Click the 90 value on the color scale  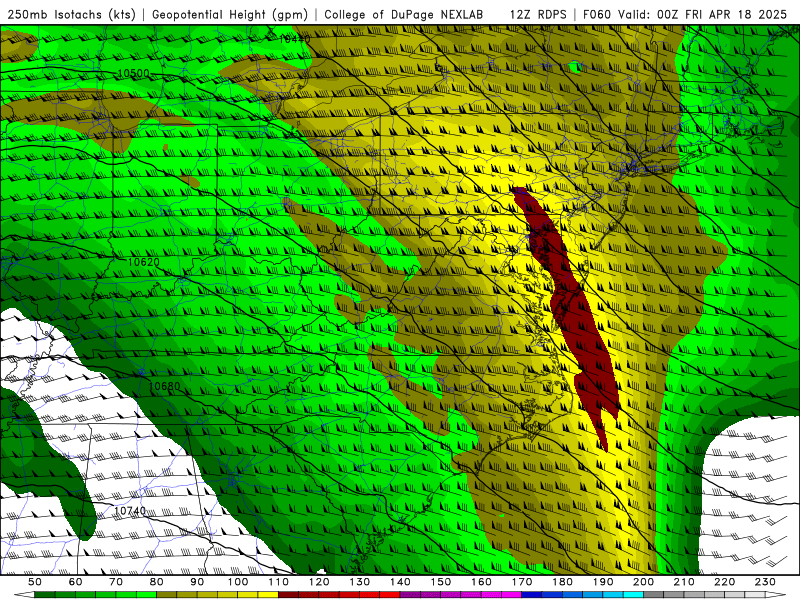point(197,582)
